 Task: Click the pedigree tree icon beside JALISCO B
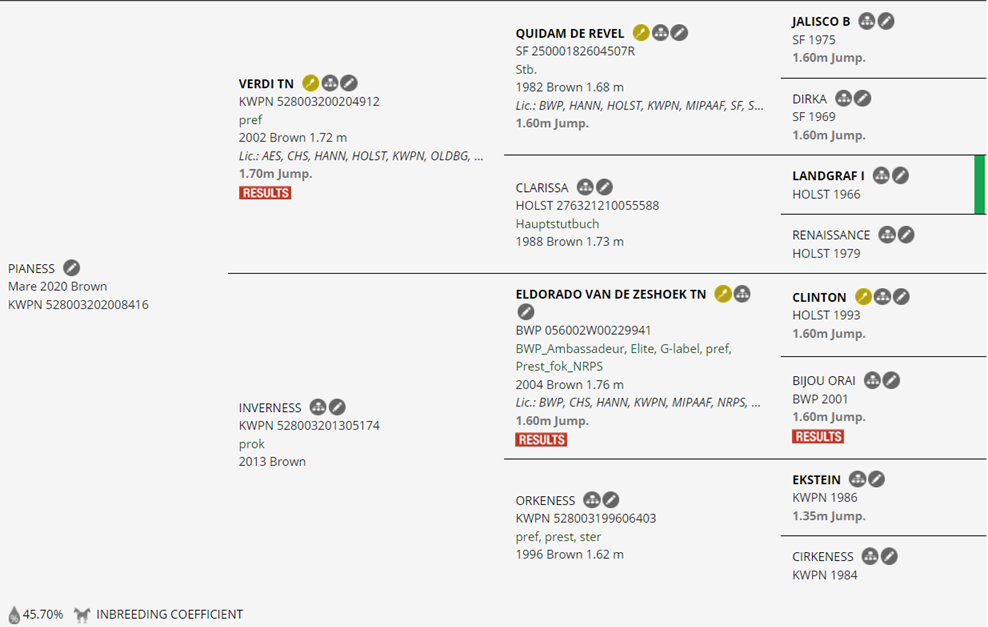point(867,21)
